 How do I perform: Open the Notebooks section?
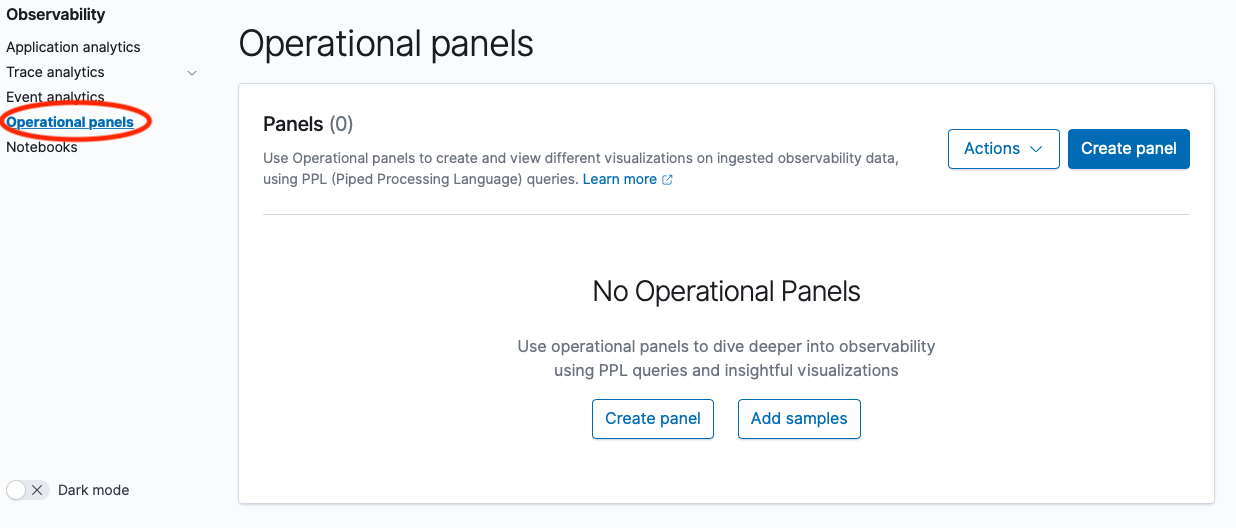click(41, 147)
